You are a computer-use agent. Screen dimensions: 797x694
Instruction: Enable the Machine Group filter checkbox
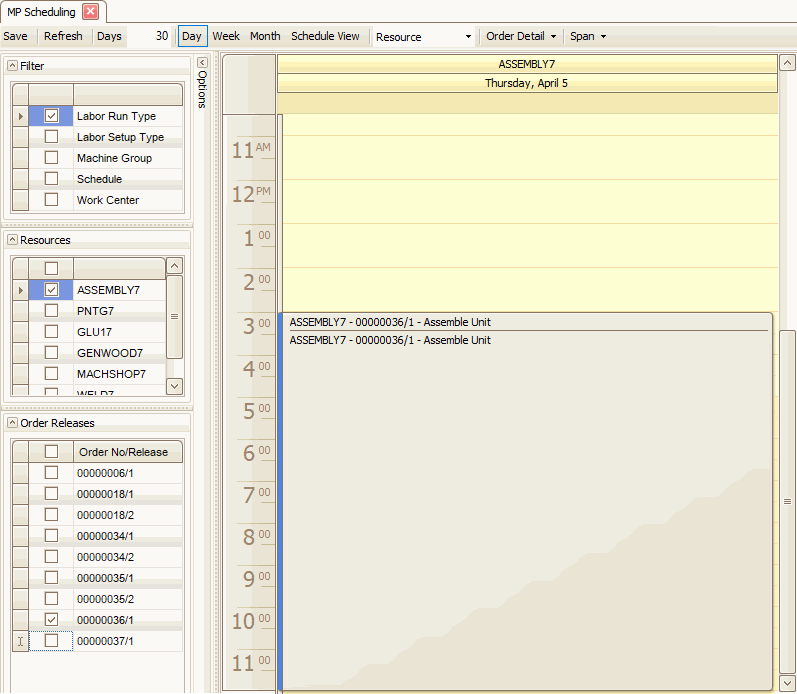pyautogui.click(x=51, y=158)
